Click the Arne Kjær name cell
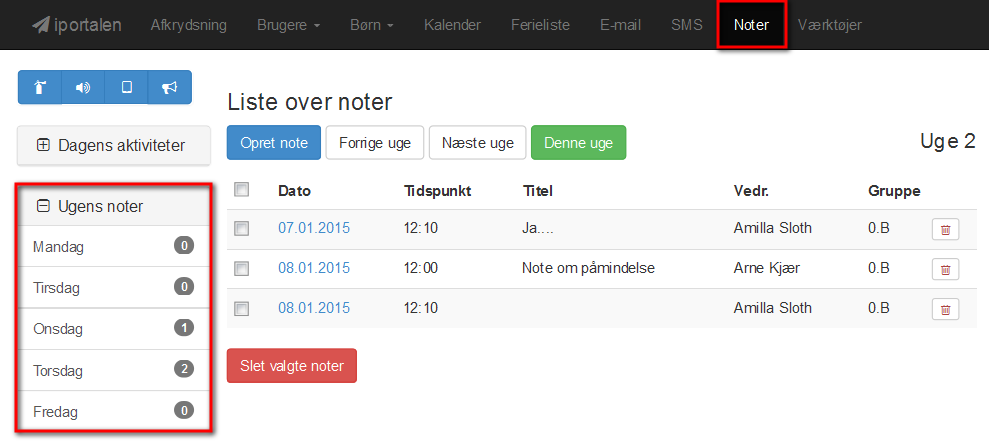This screenshot has width=989, height=446. tap(766, 268)
